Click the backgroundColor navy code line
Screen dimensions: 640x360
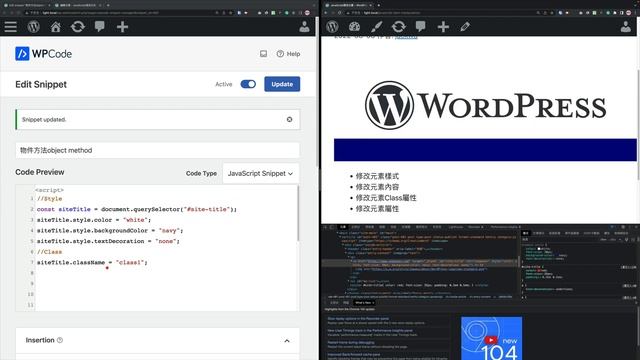pyautogui.click(x=110, y=231)
